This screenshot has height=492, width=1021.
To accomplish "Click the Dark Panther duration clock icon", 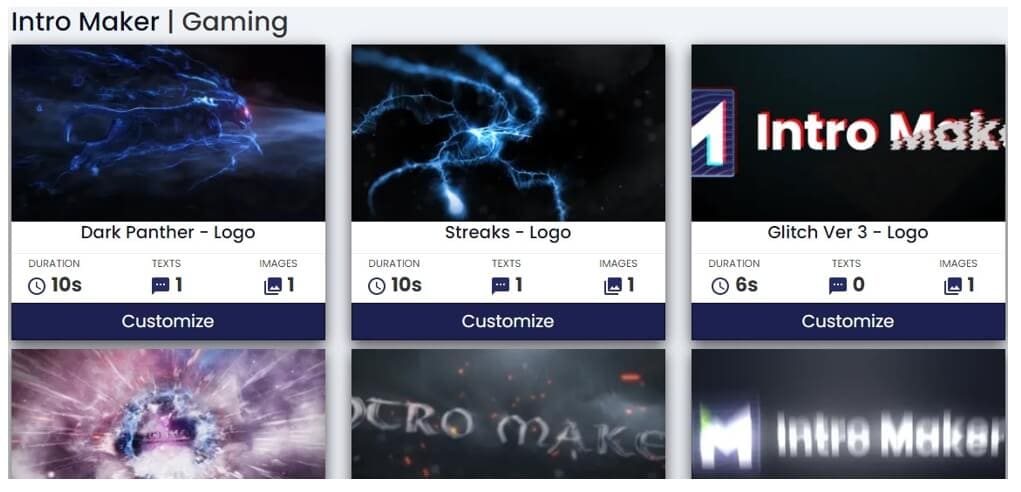I will [x=37, y=286].
